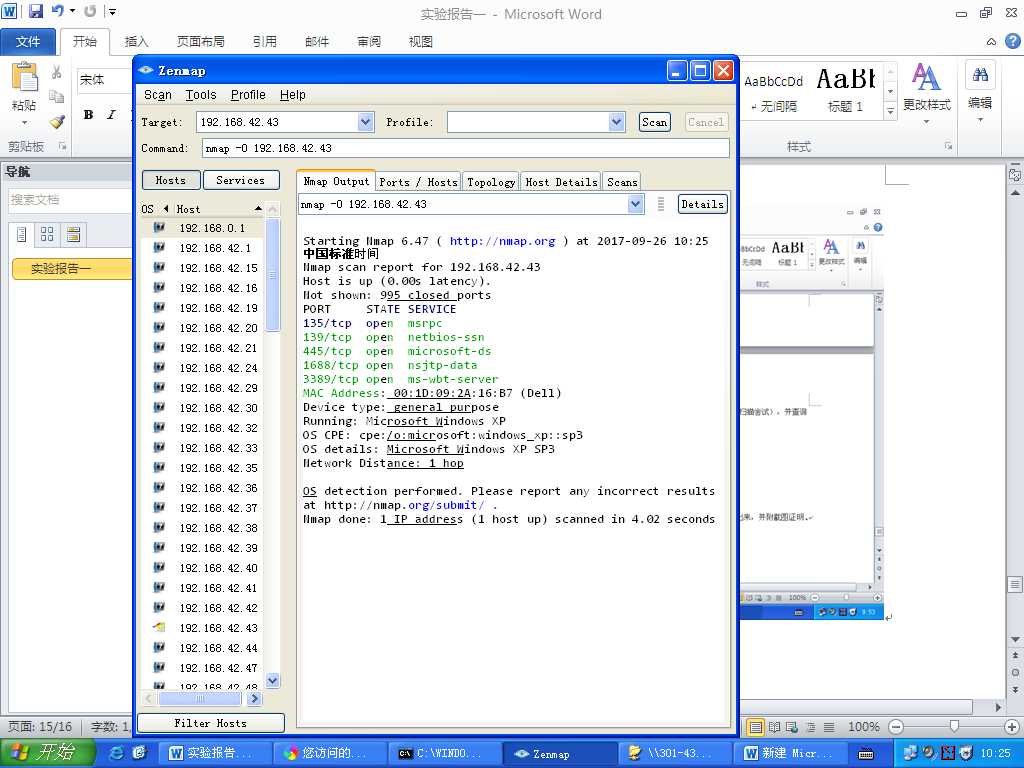The height and width of the screenshot is (768, 1024).
Task: Select host 192.168.42.20 in list
Action: pos(219,328)
